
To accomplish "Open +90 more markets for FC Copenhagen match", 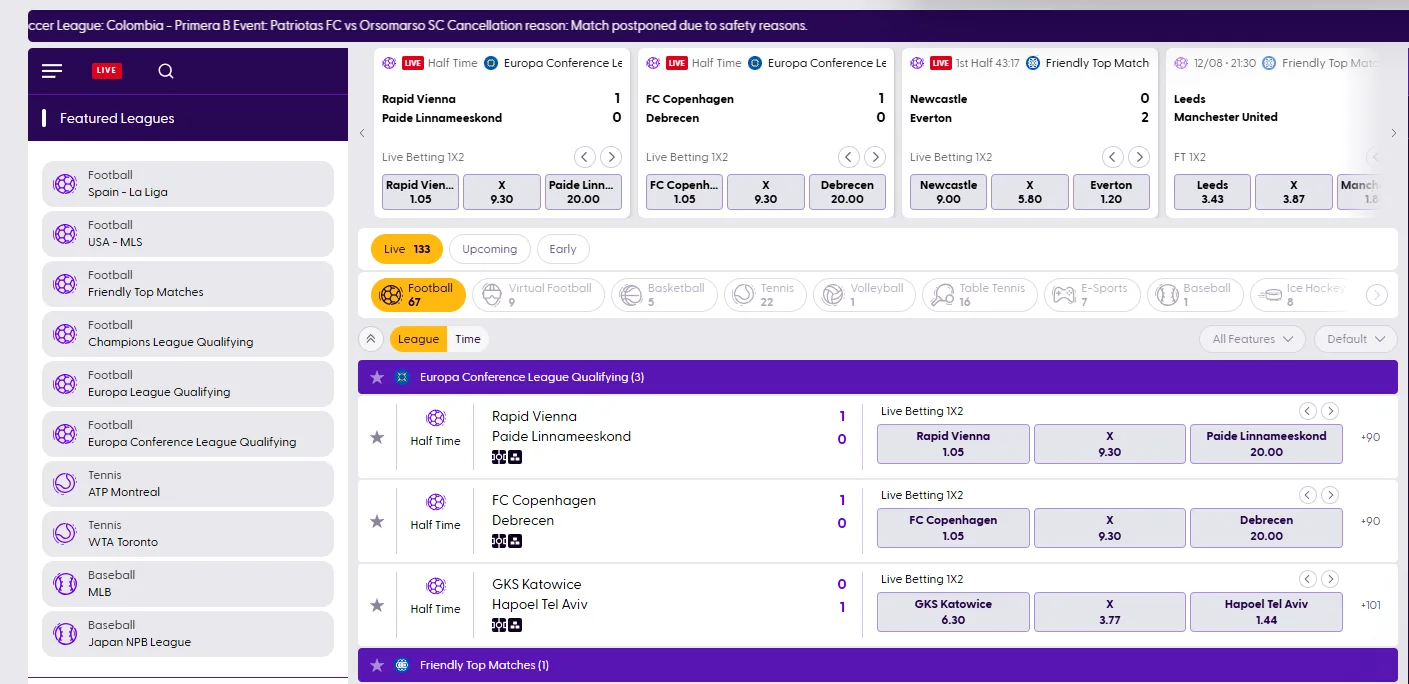I will (x=1370, y=521).
